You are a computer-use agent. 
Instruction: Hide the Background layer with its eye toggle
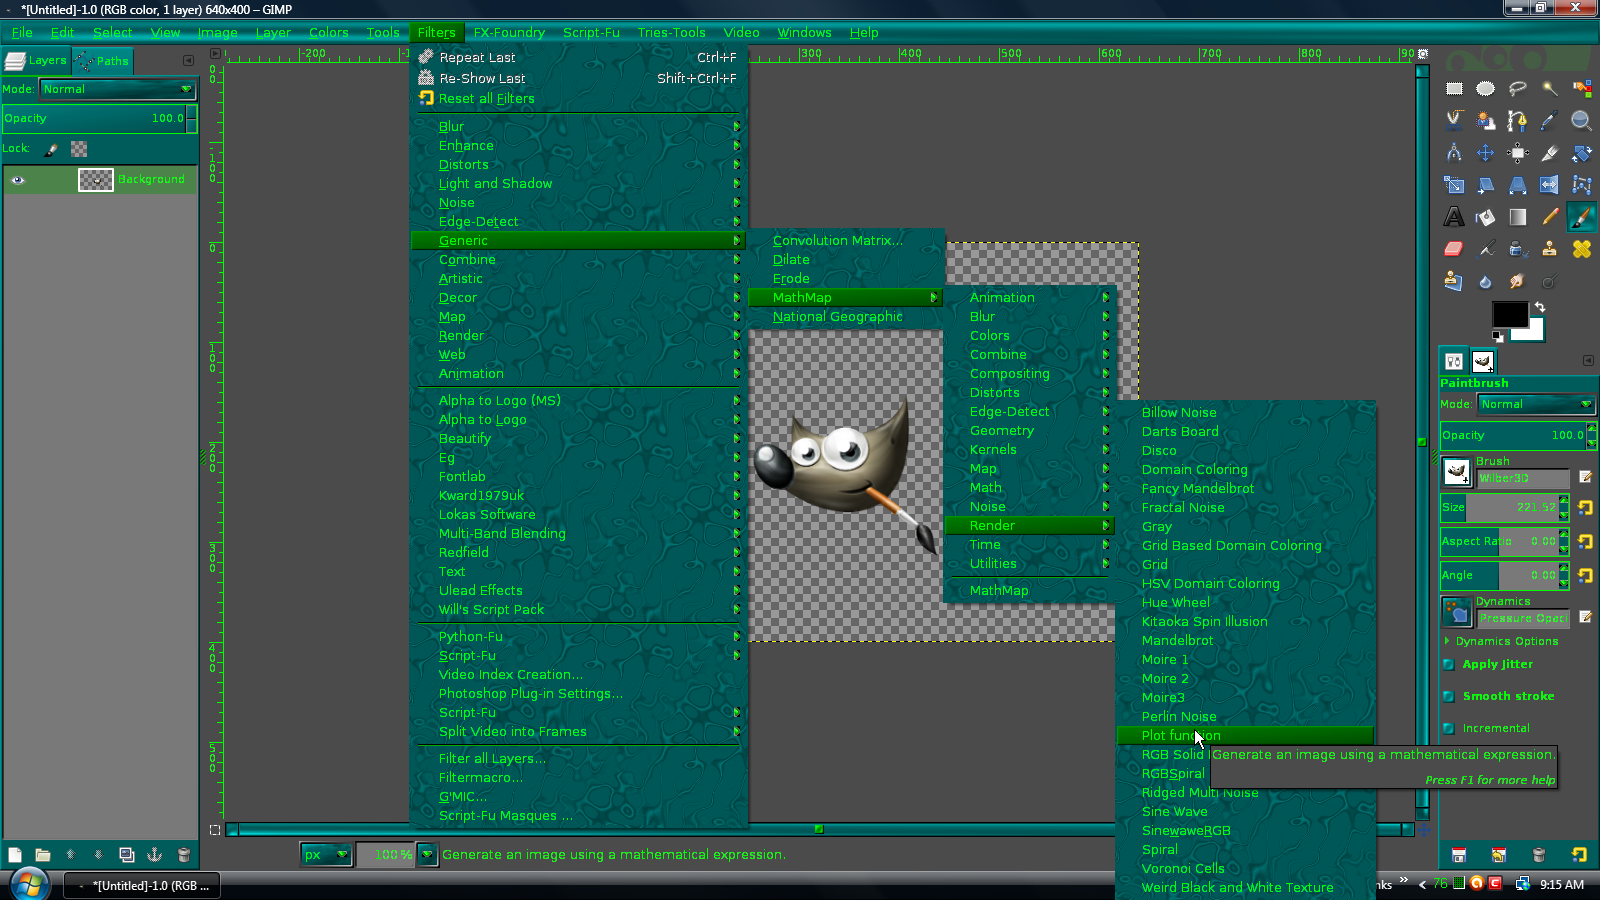17,180
